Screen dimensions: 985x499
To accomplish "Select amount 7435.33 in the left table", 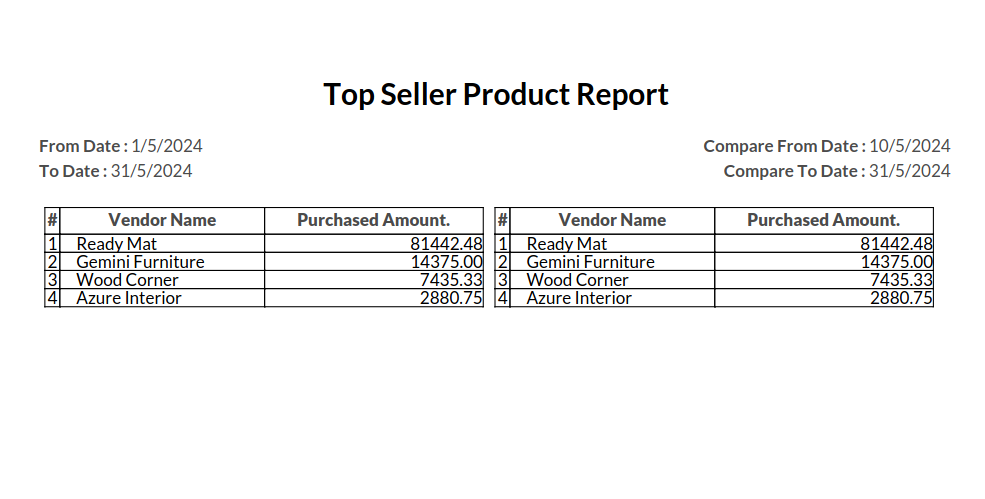I will (x=451, y=280).
